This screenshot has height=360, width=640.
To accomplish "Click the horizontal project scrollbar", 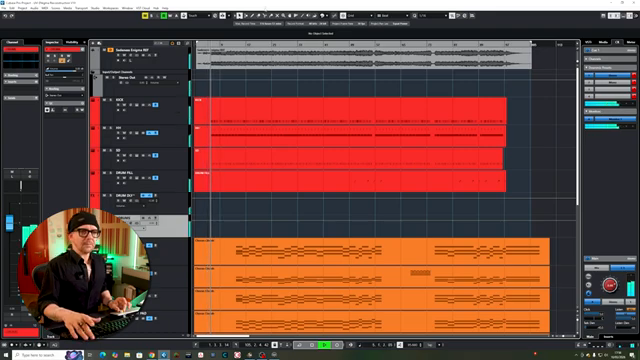I will [x=223, y=336].
